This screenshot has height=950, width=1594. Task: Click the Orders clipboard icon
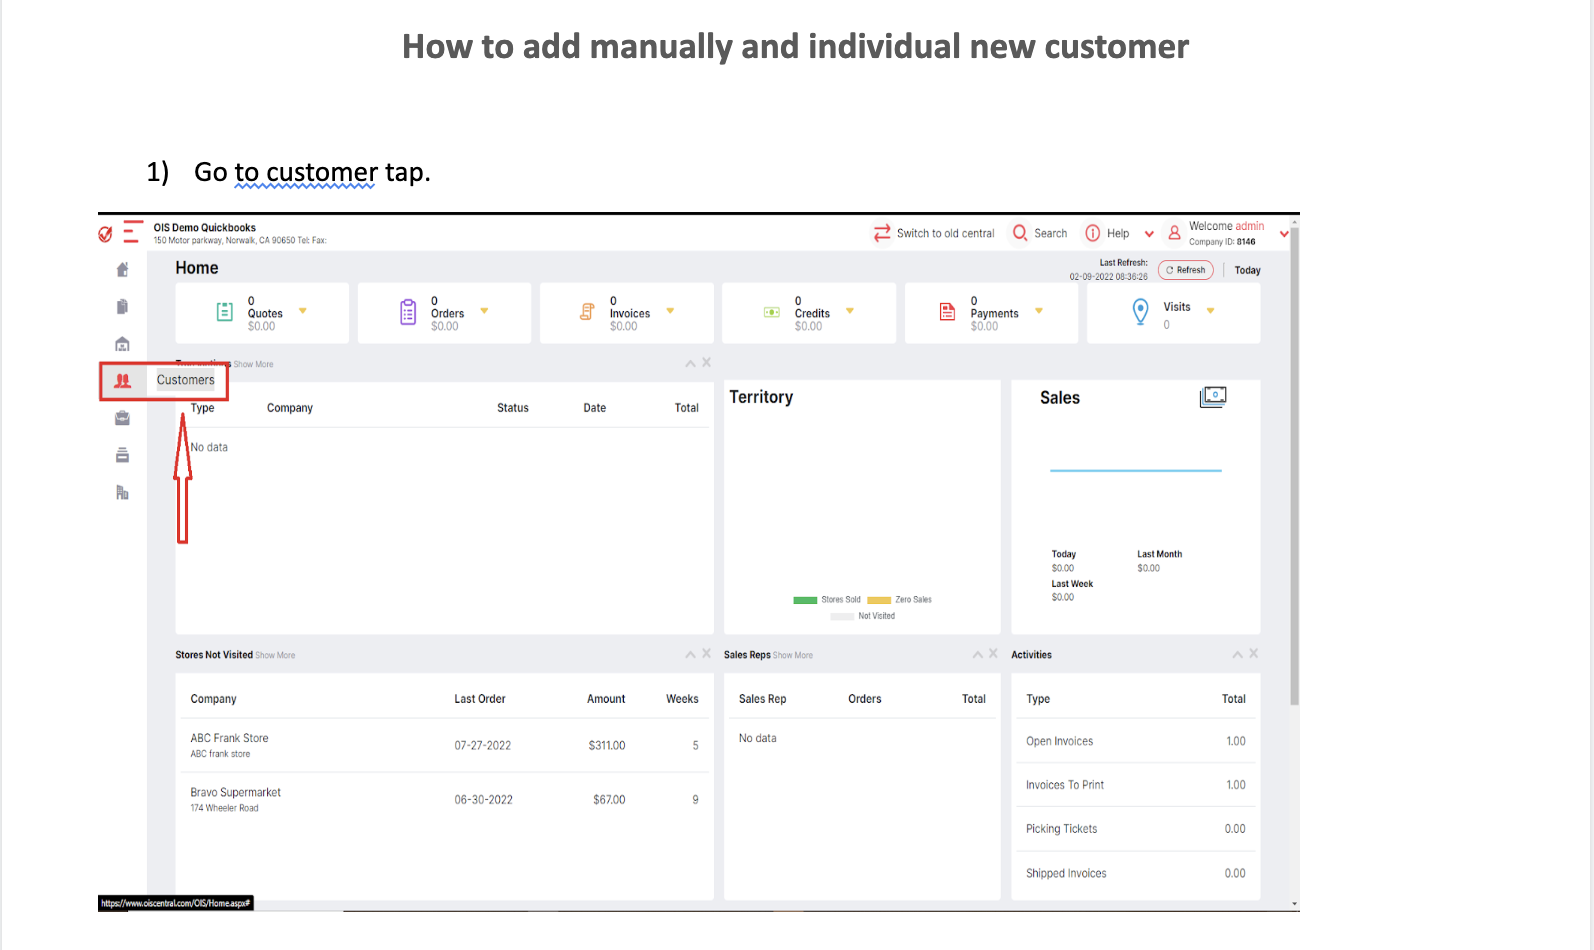(408, 312)
